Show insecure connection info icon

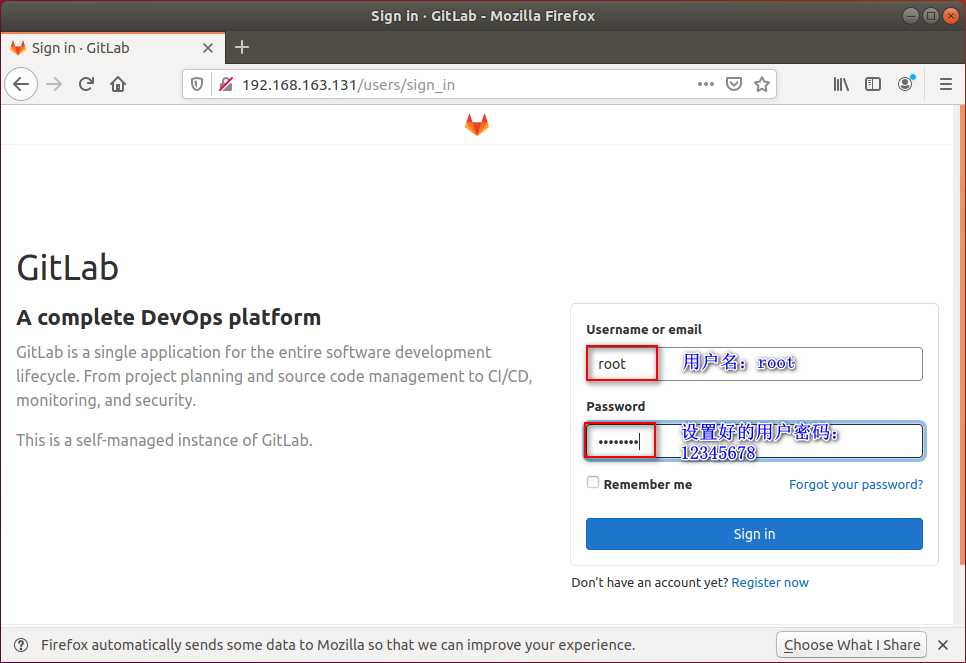[226, 84]
